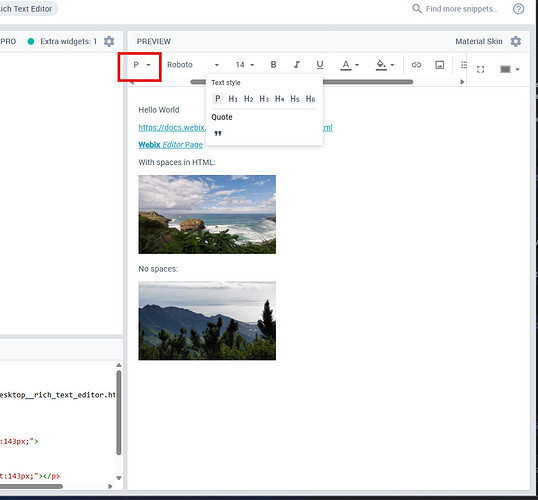Click the code panel vertical scrollbar thumb
This screenshot has width=538, height=500.
(119, 412)
